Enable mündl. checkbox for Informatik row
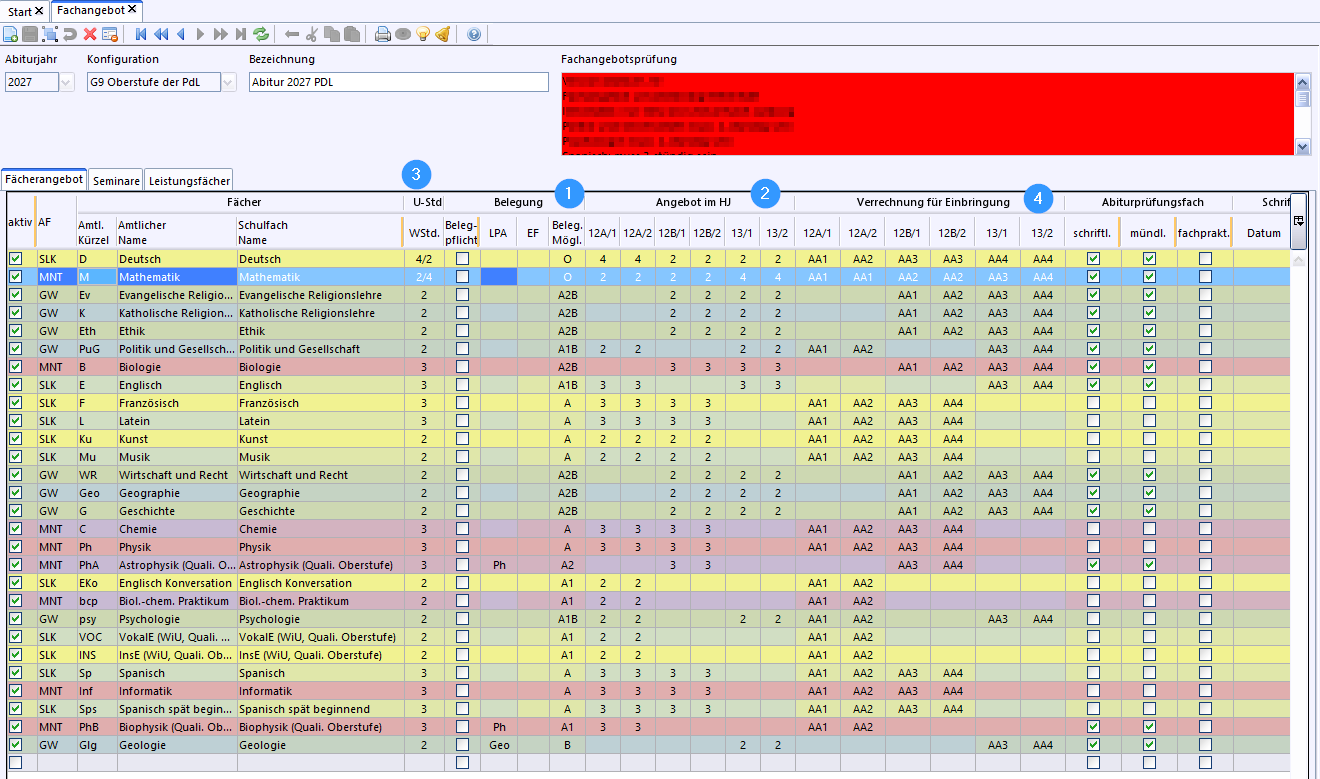 (x=1149, y=691)
